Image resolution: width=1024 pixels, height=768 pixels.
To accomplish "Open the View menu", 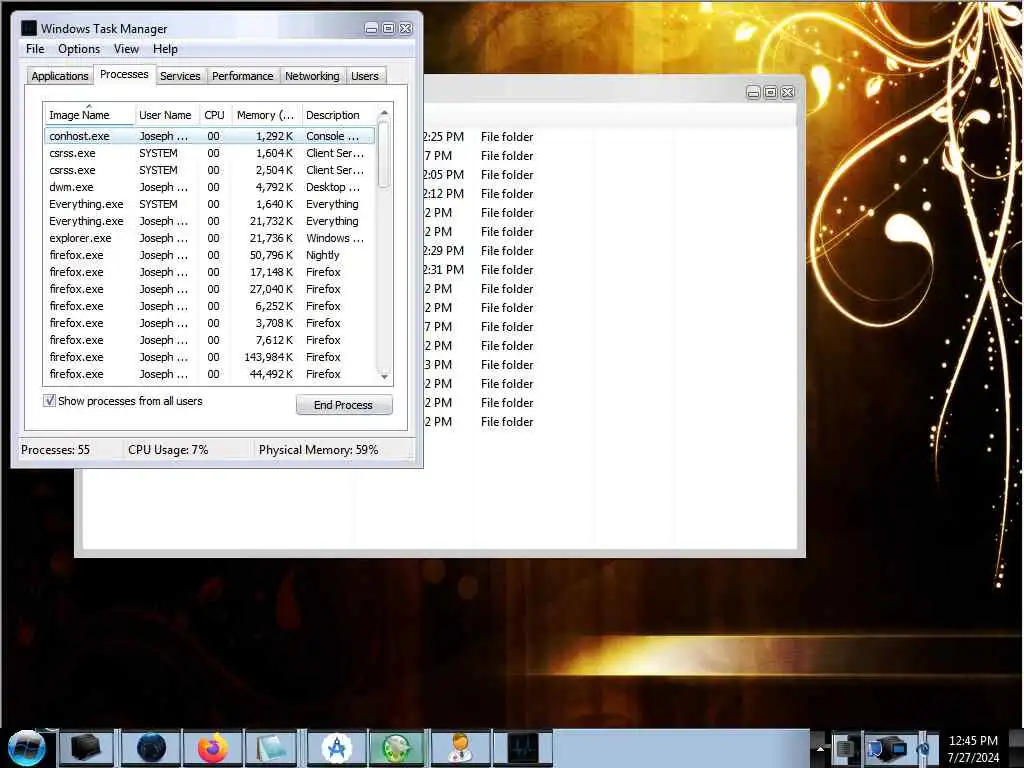I will 126,49.
